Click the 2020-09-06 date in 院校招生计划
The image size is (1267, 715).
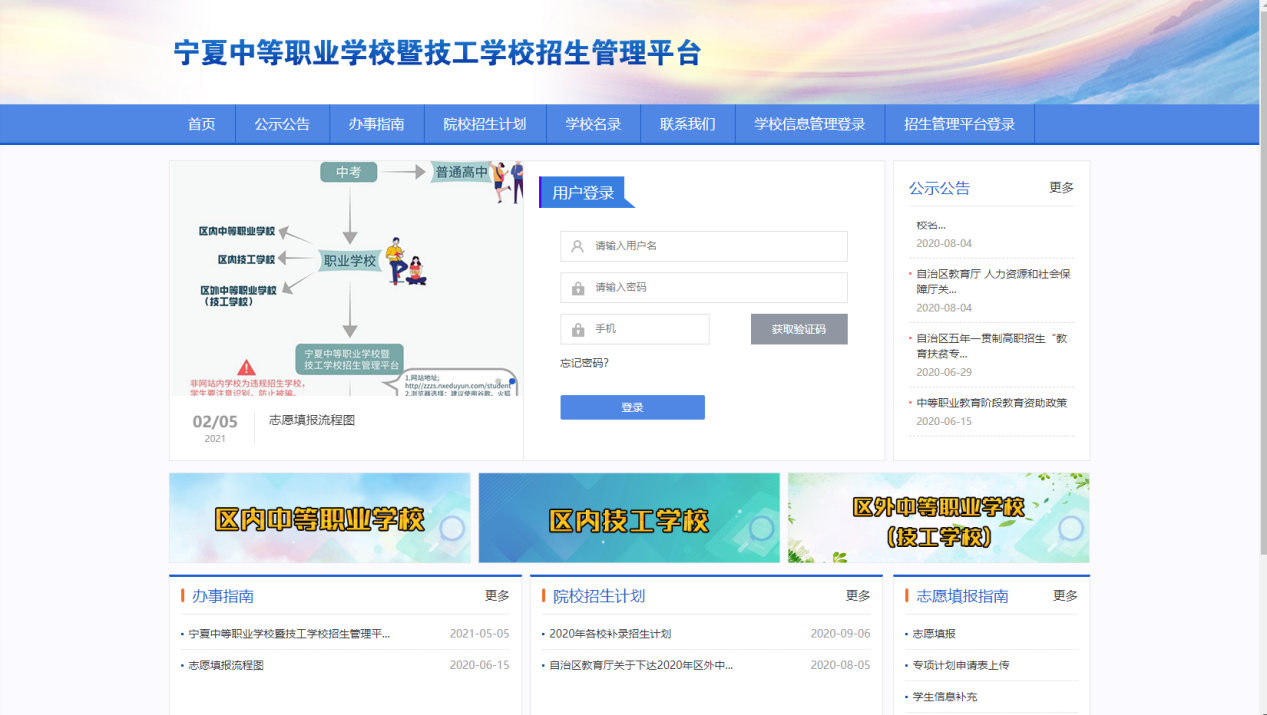click(841, 634)
